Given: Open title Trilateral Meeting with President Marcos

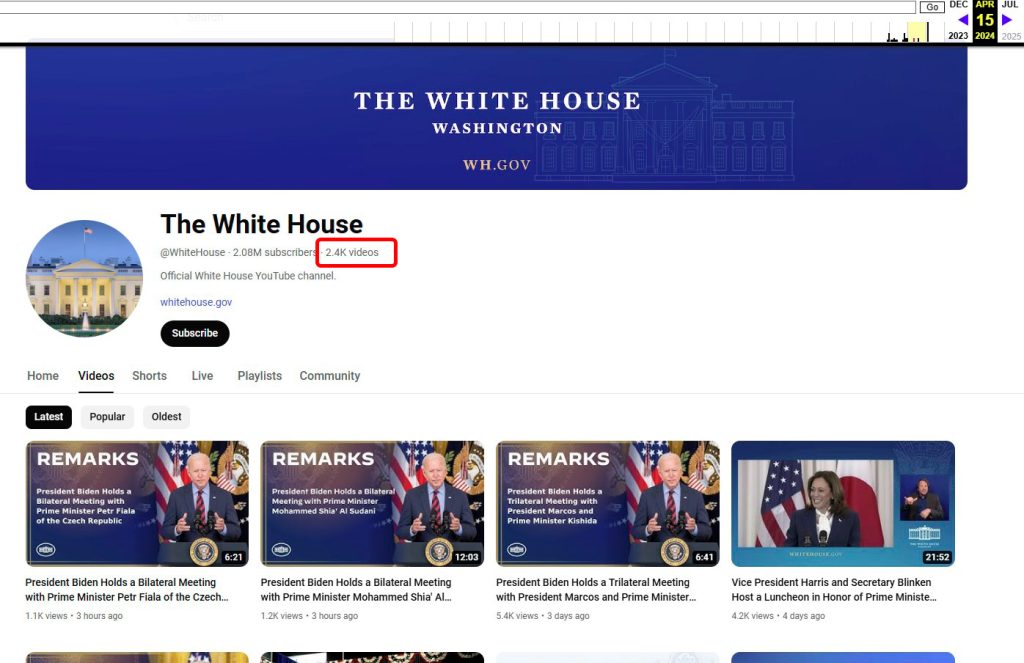Looking at the screenshot, I should pos(596,589).
